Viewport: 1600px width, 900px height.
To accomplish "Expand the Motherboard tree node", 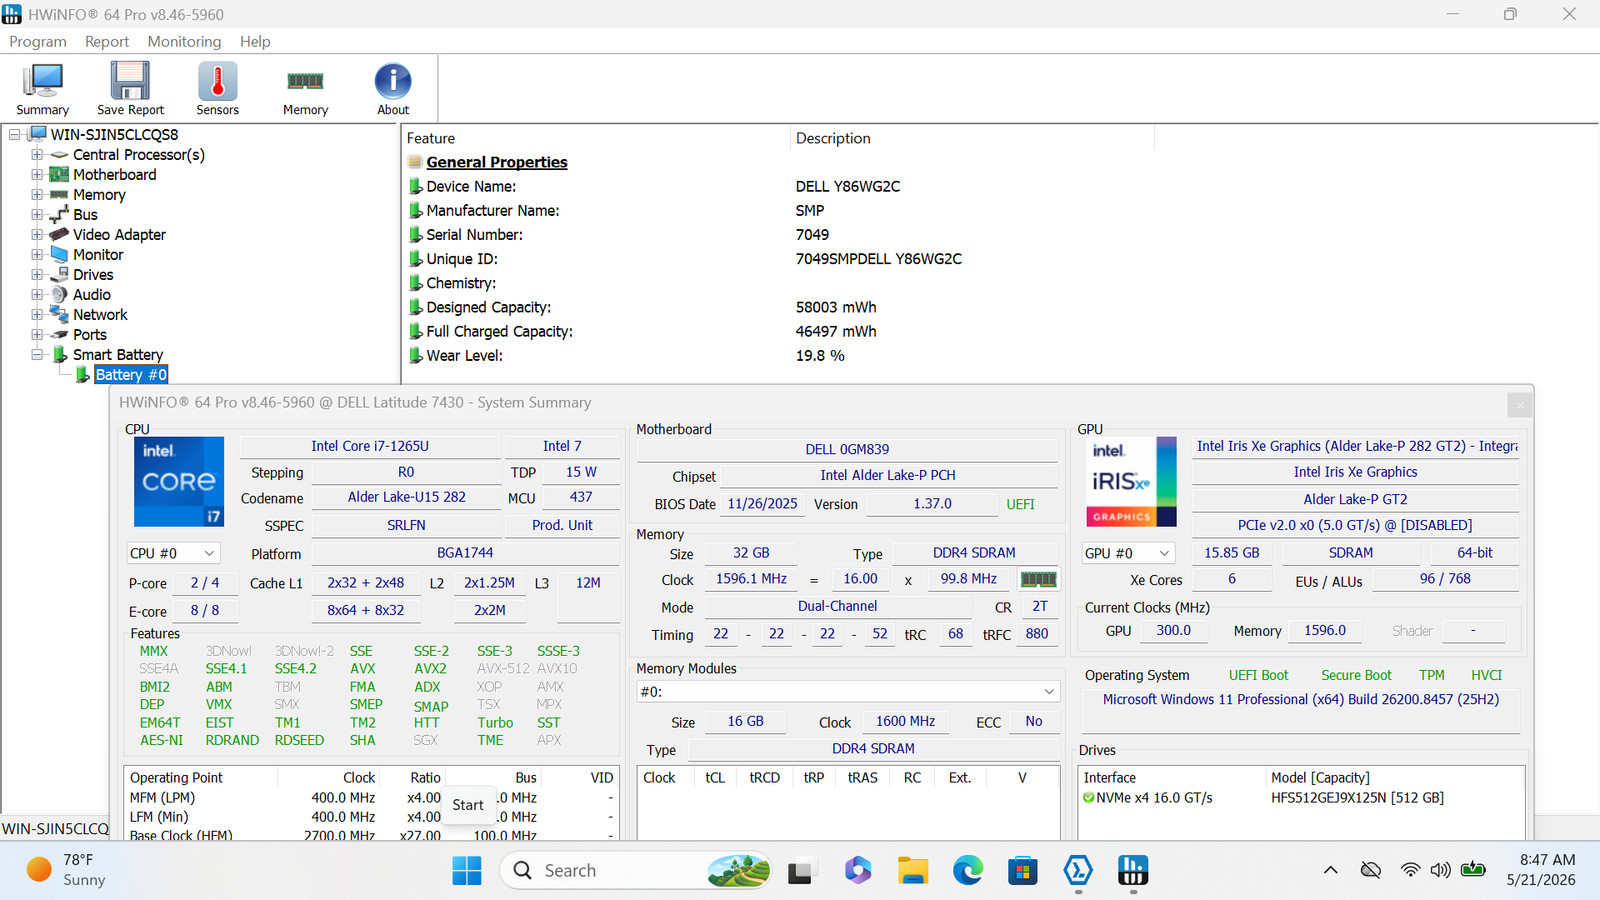I will pyautogui.click(x=37, y=175).
